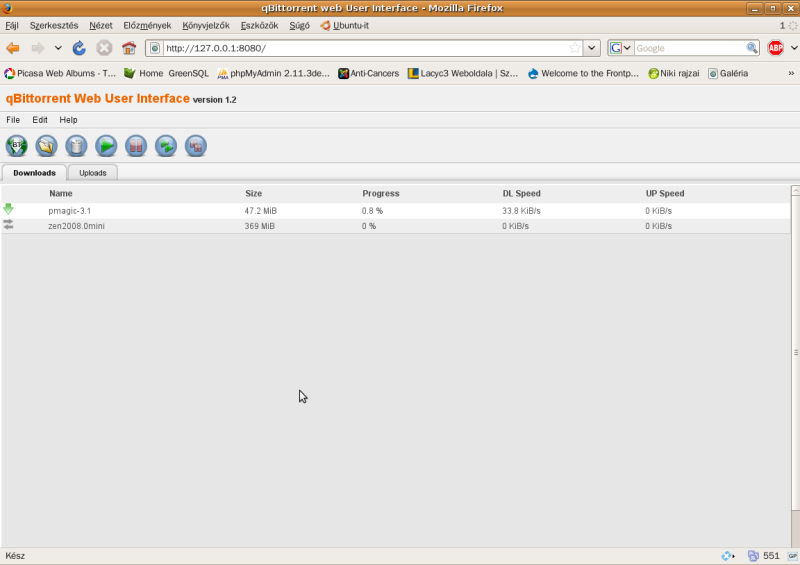The height and width of the screenshot is (565, 800).
Task: Click the search magnifier icon in Google box
Action: coord(752,48)
